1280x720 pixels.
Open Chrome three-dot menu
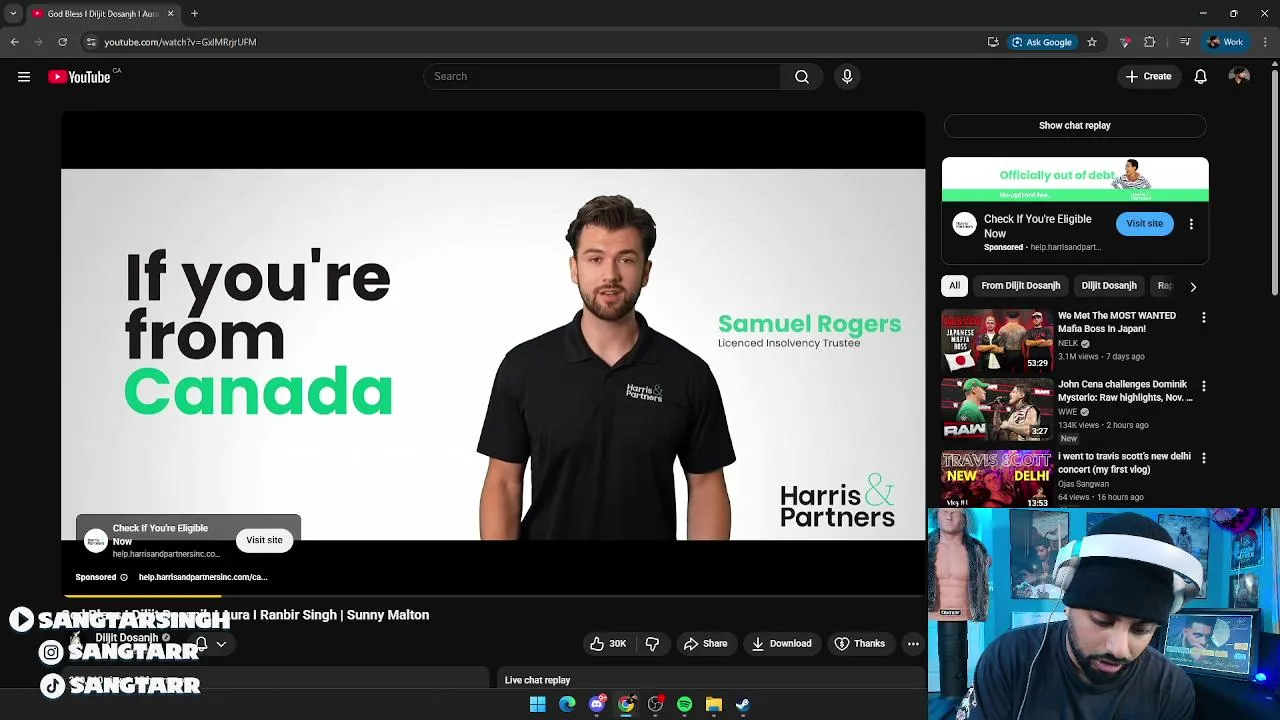(x=1266, y=42)
